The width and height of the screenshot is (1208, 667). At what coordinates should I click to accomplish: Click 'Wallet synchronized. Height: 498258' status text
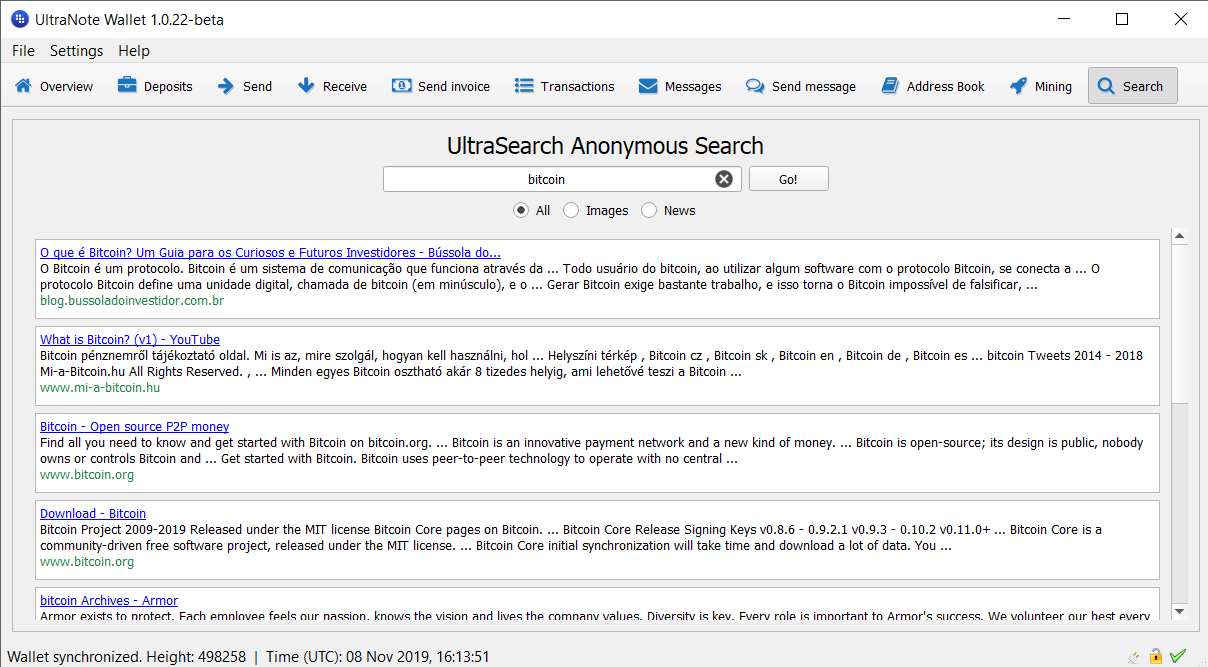tap(126, 657)
